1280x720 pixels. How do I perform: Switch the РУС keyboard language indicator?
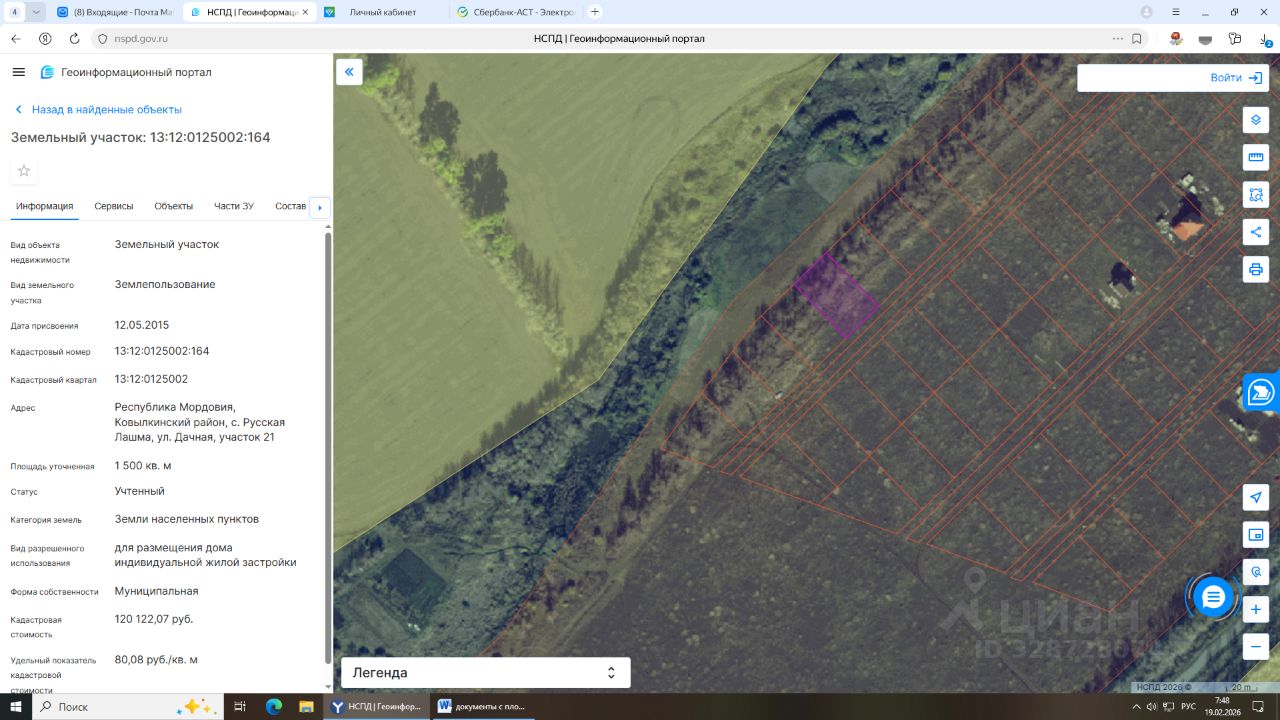click(1188, 707)
